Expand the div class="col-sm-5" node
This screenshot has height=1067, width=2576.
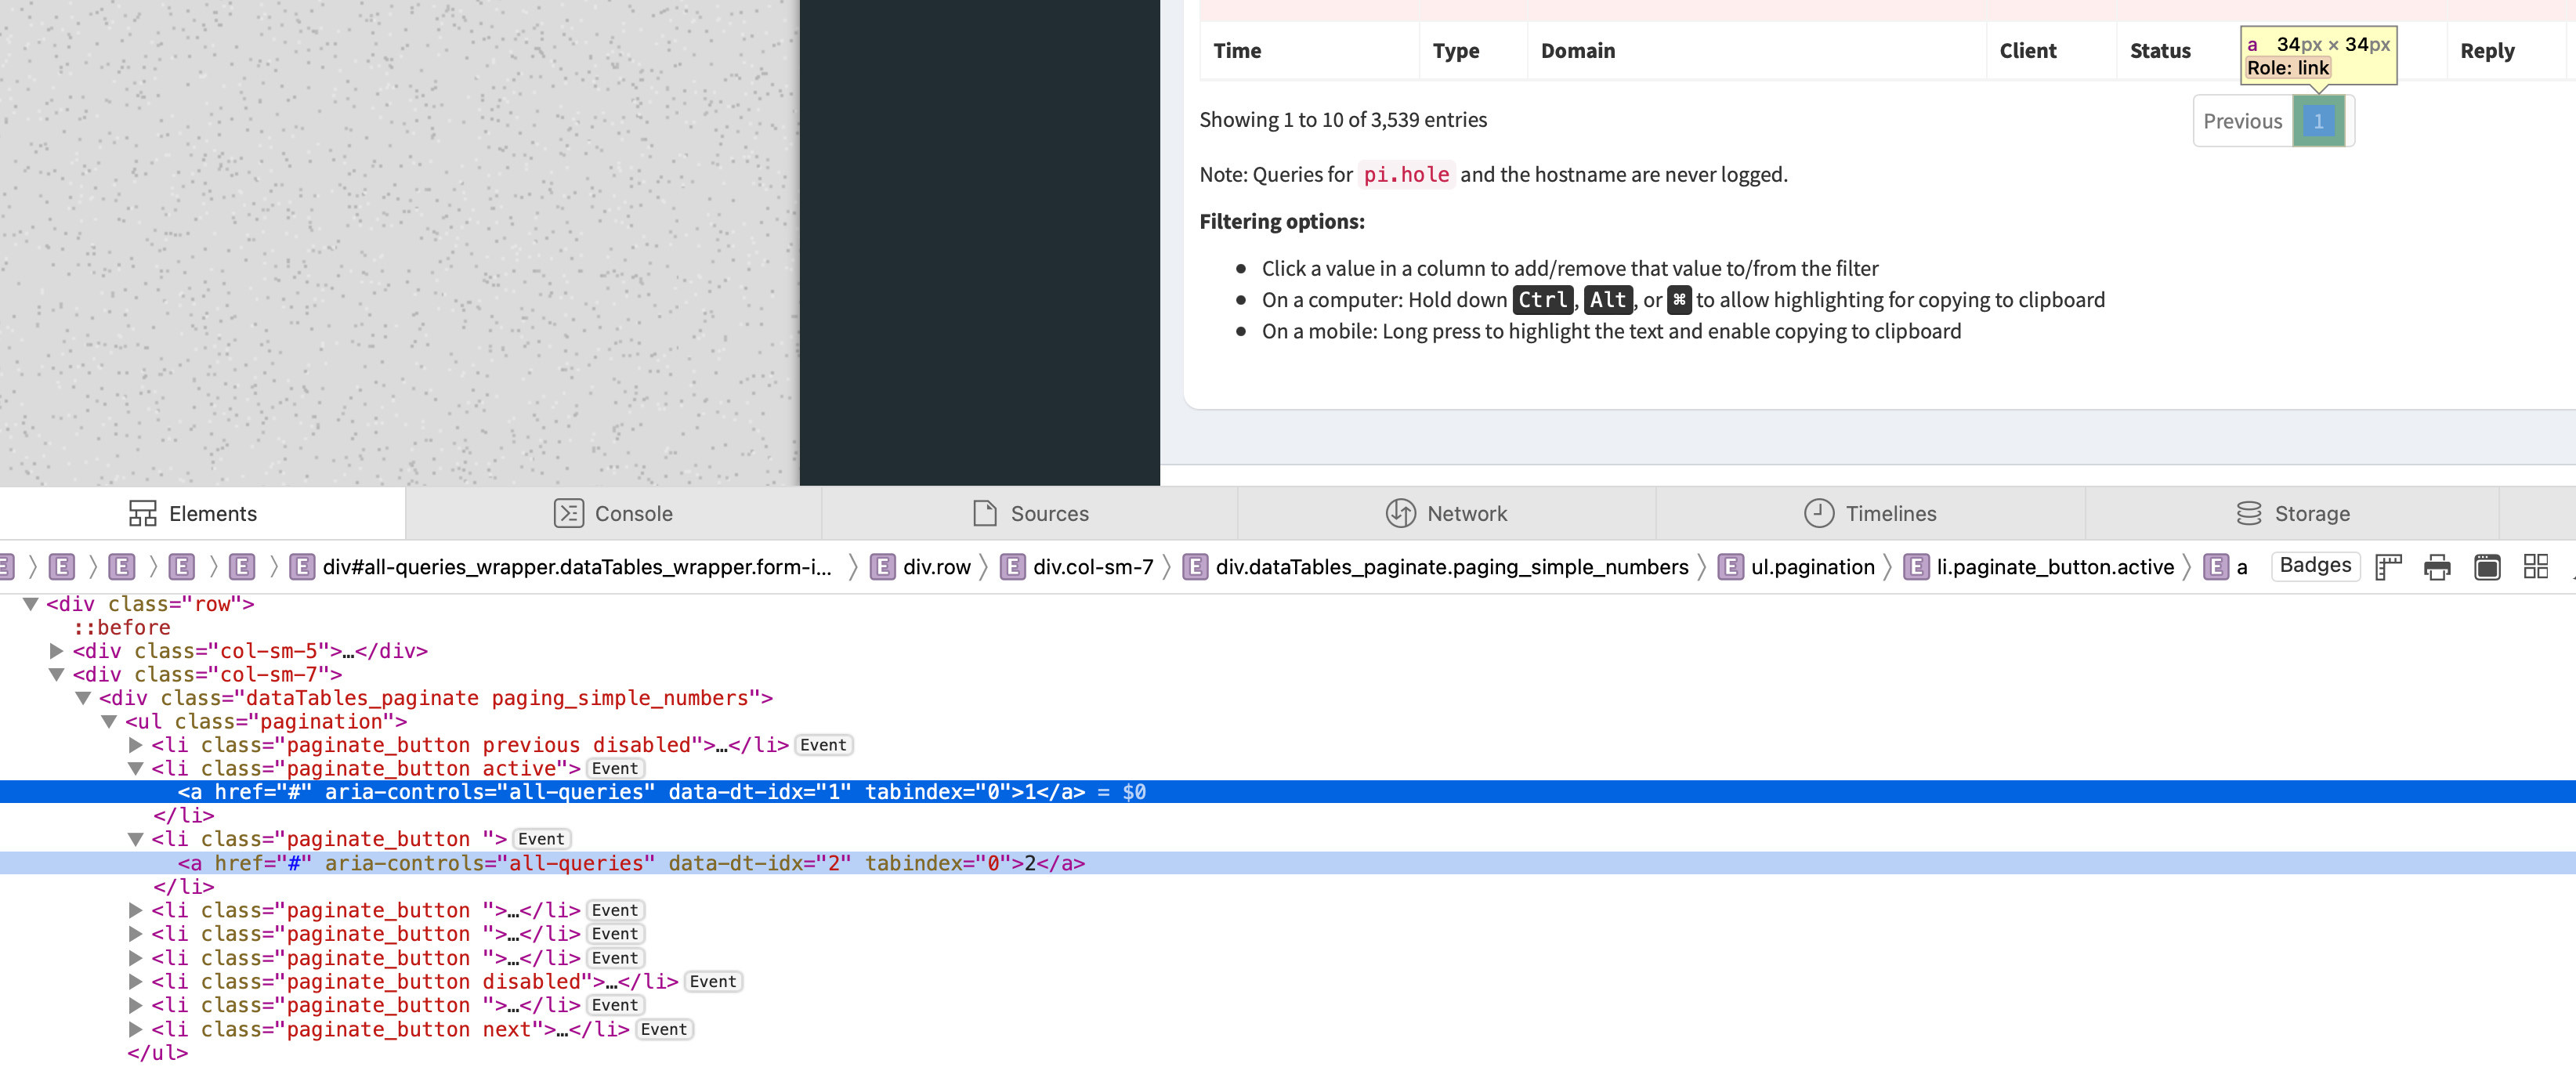(57, 651)
